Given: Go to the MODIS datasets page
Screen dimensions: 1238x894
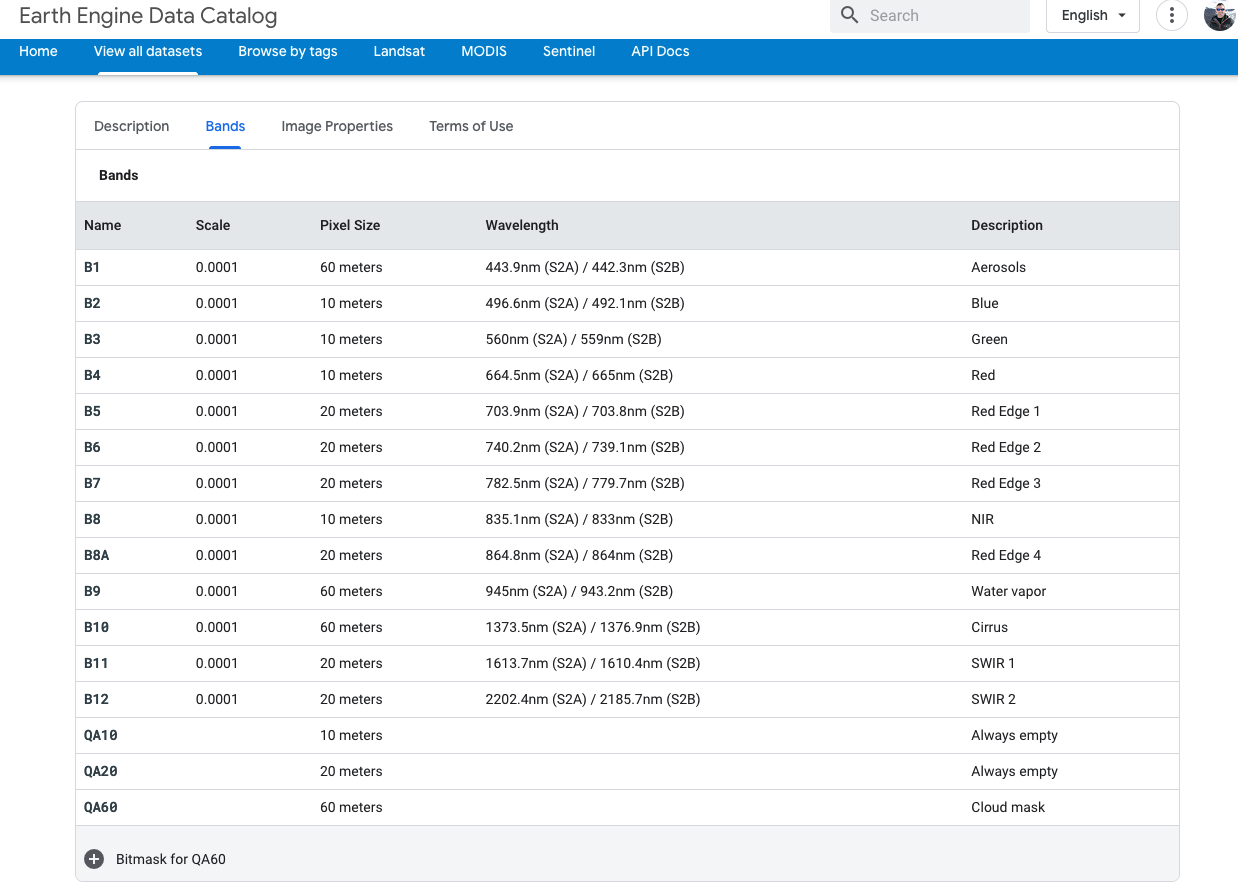Looking at the screenshot, I should pos(484,51).
